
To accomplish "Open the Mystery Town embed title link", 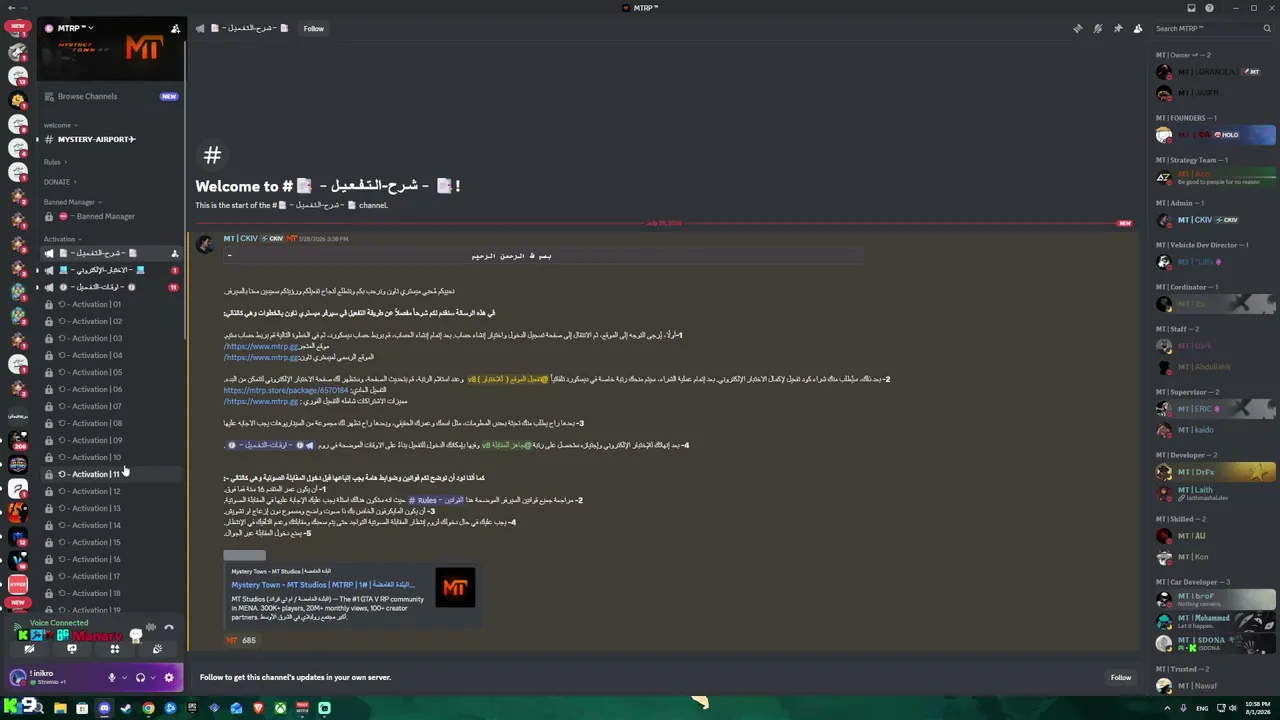I will pyautogui.click(x=323, y=585).
